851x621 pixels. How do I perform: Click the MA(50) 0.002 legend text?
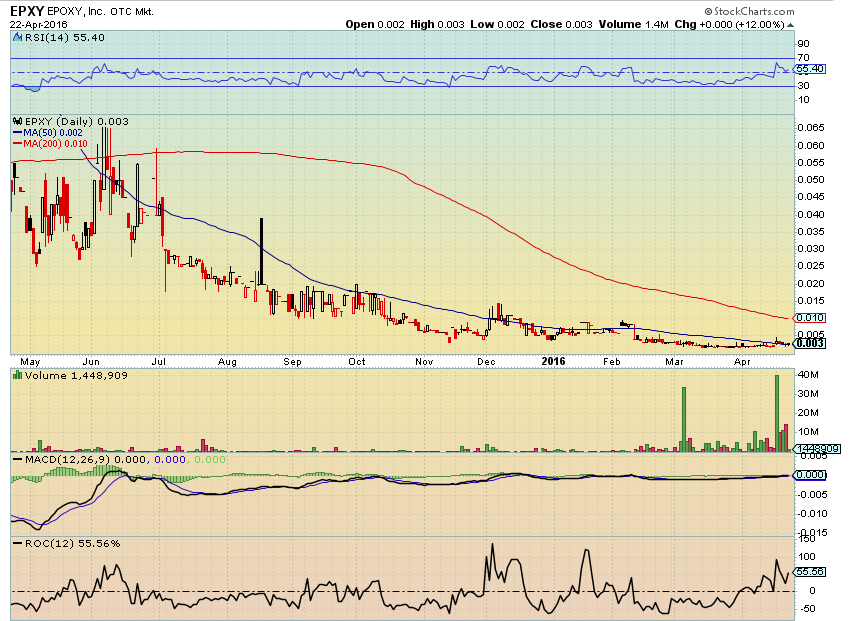coord(53,133)
